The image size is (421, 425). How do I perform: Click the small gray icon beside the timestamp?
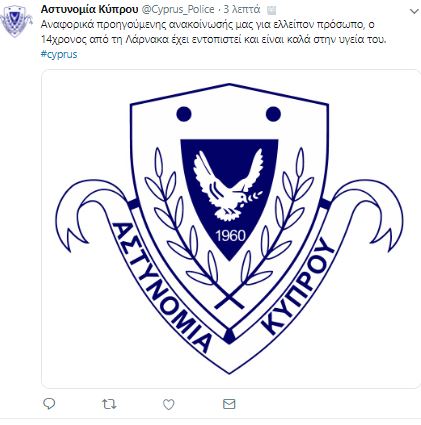[272, 11]
